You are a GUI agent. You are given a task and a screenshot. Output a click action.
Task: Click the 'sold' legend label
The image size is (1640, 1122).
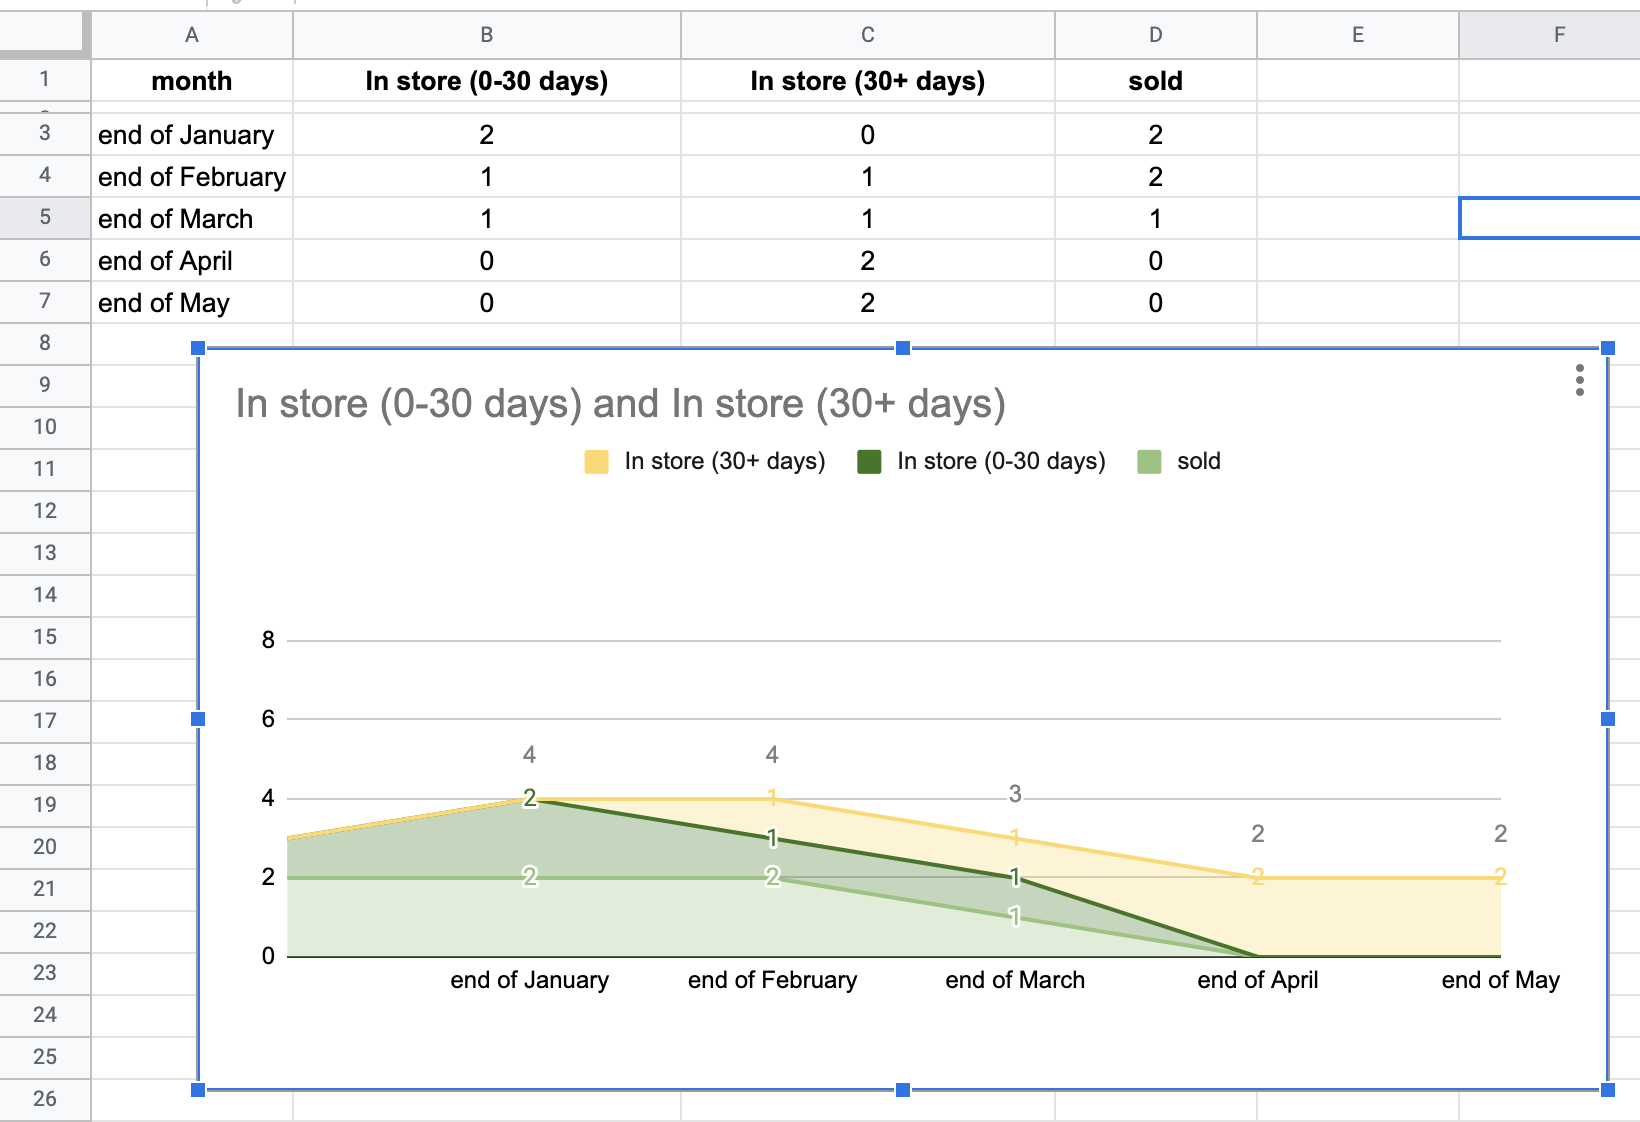pos(1199,461)
